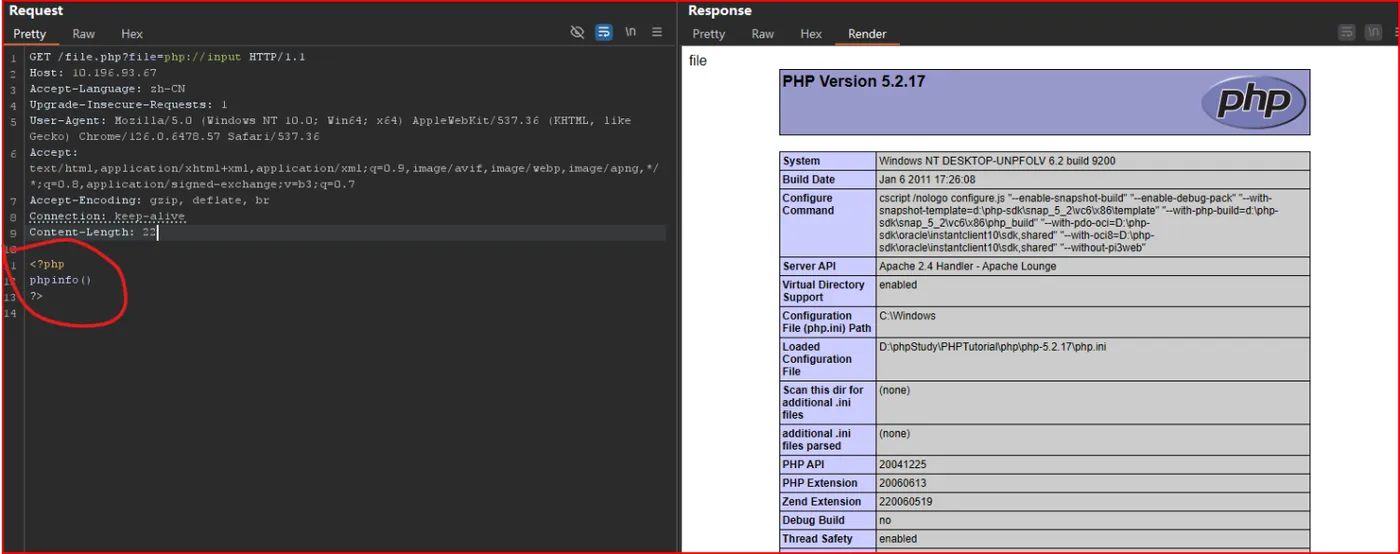Click the Connection: keep-alive header
This screenshot has height=554, width=1400.
[x=107, y=217]
